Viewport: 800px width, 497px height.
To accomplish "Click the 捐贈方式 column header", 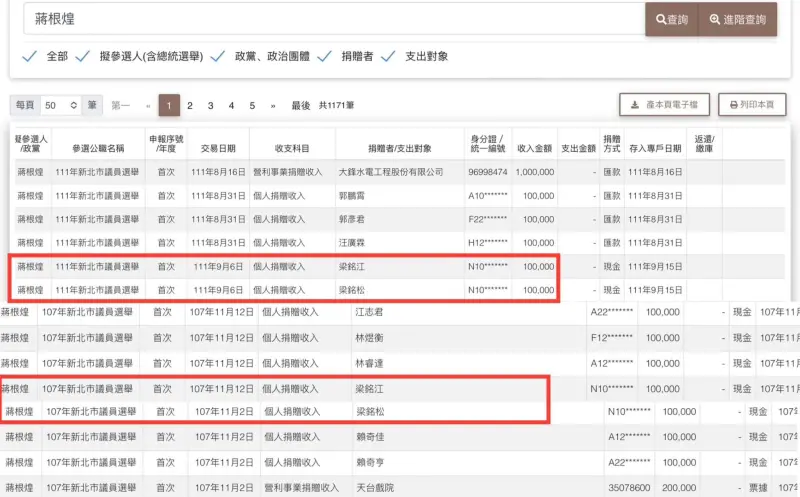I will click(612, 144).
